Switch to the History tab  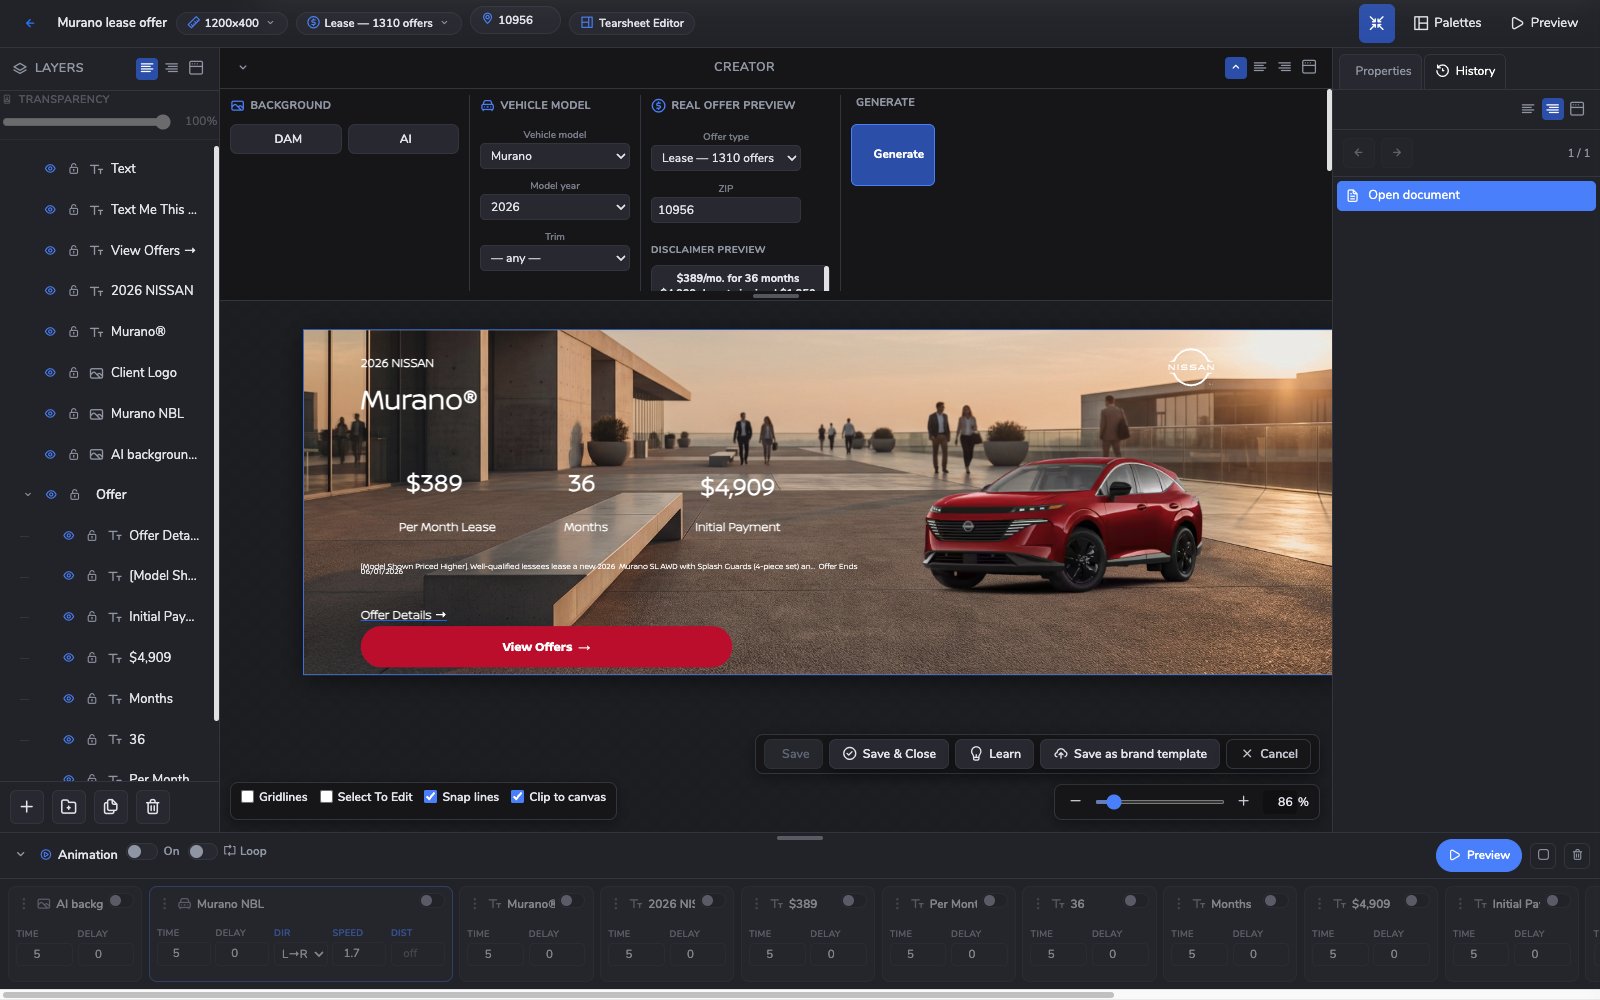tap(1465, 71)
